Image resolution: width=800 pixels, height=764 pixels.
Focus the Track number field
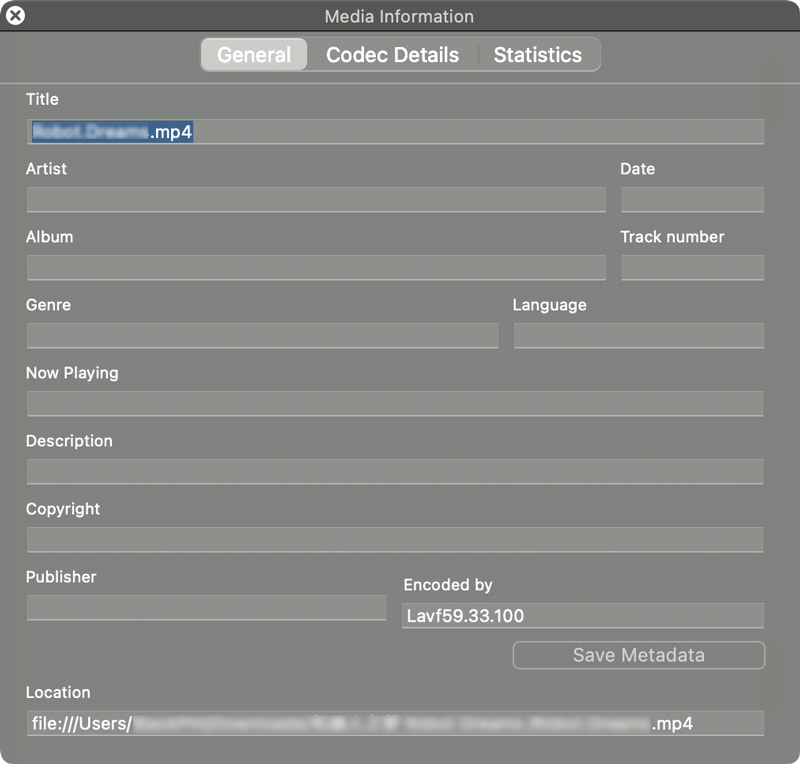pyautogui.click(x=692, y=268)
